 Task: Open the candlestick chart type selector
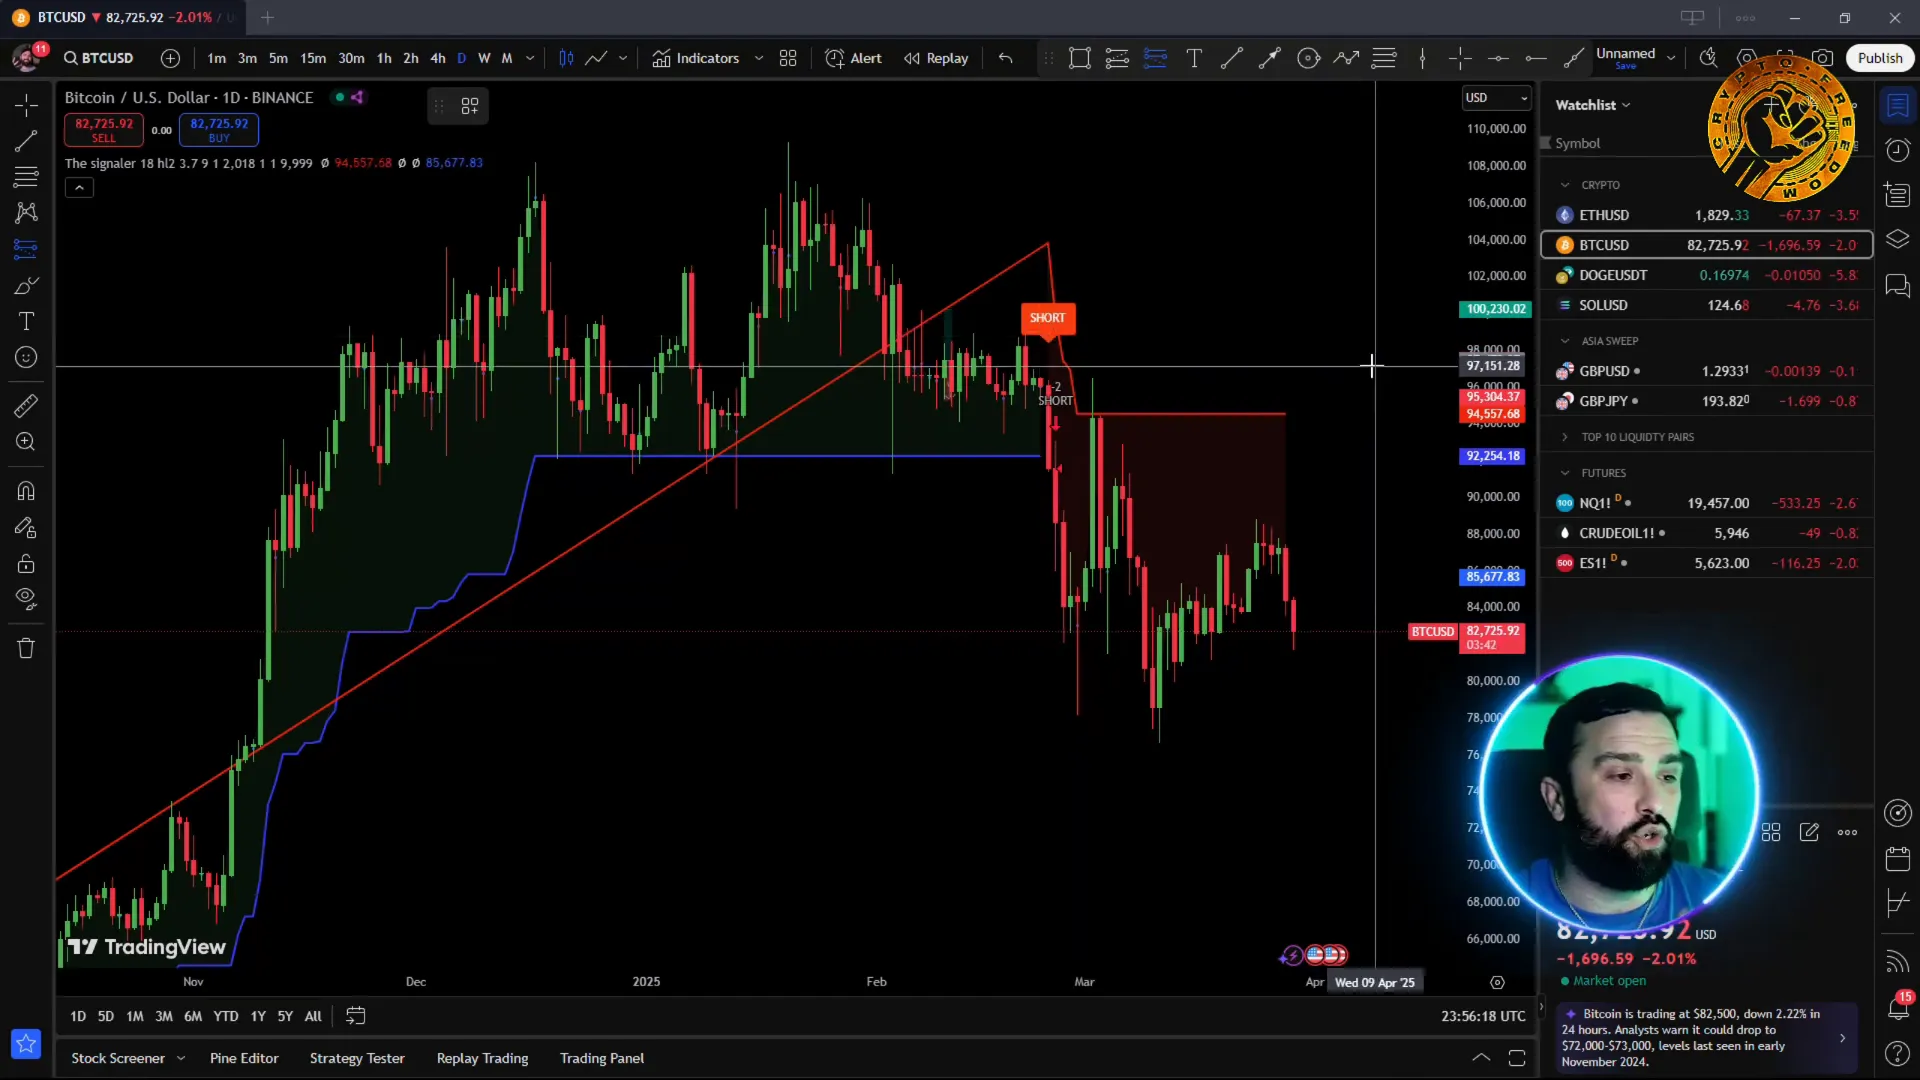pos(566,58)
